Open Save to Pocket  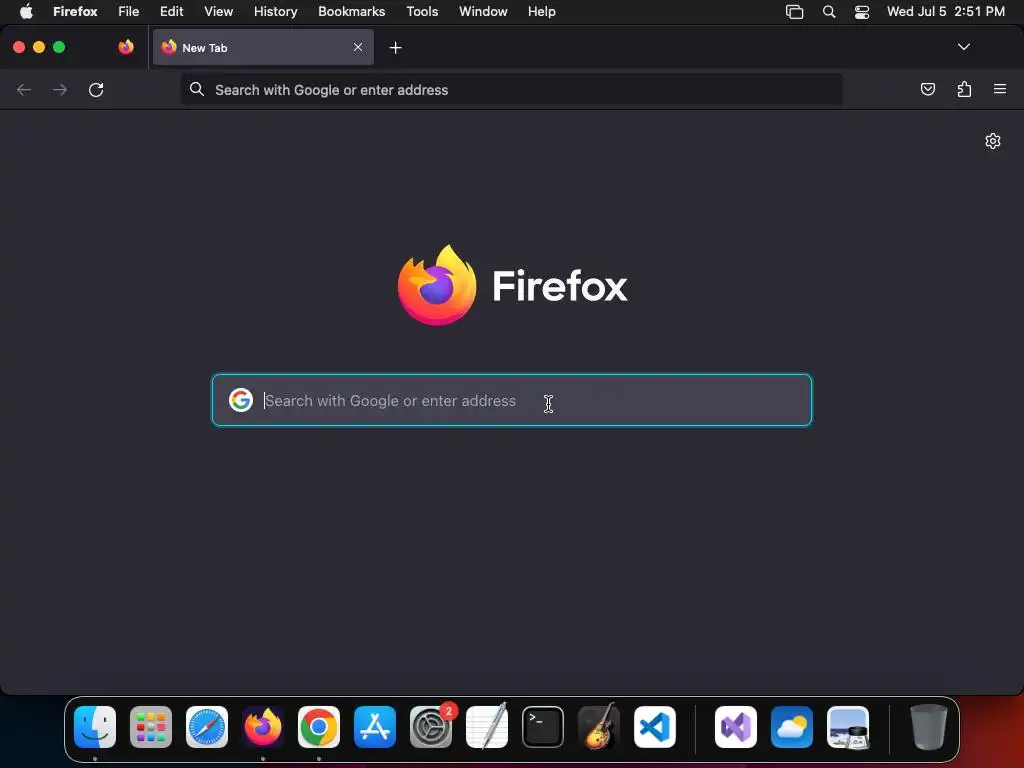click(927, 89)
